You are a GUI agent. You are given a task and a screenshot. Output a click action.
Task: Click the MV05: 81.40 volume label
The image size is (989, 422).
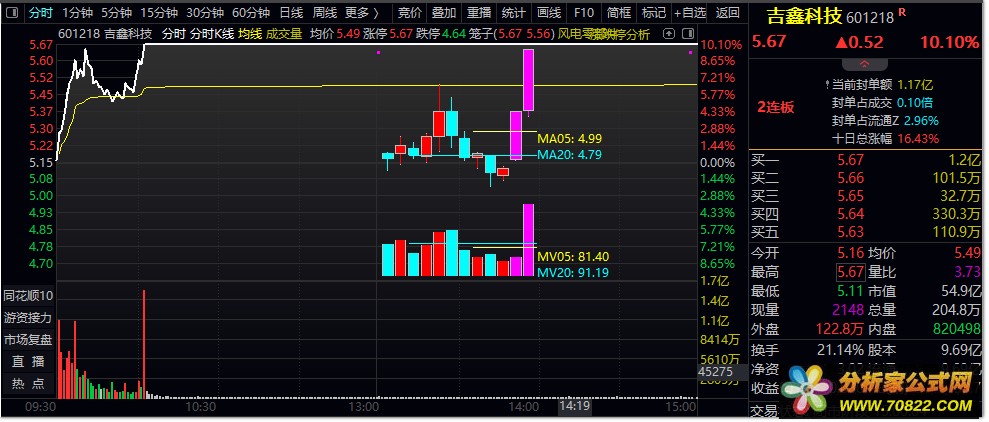pyautogui.click(x=573, y=257)
